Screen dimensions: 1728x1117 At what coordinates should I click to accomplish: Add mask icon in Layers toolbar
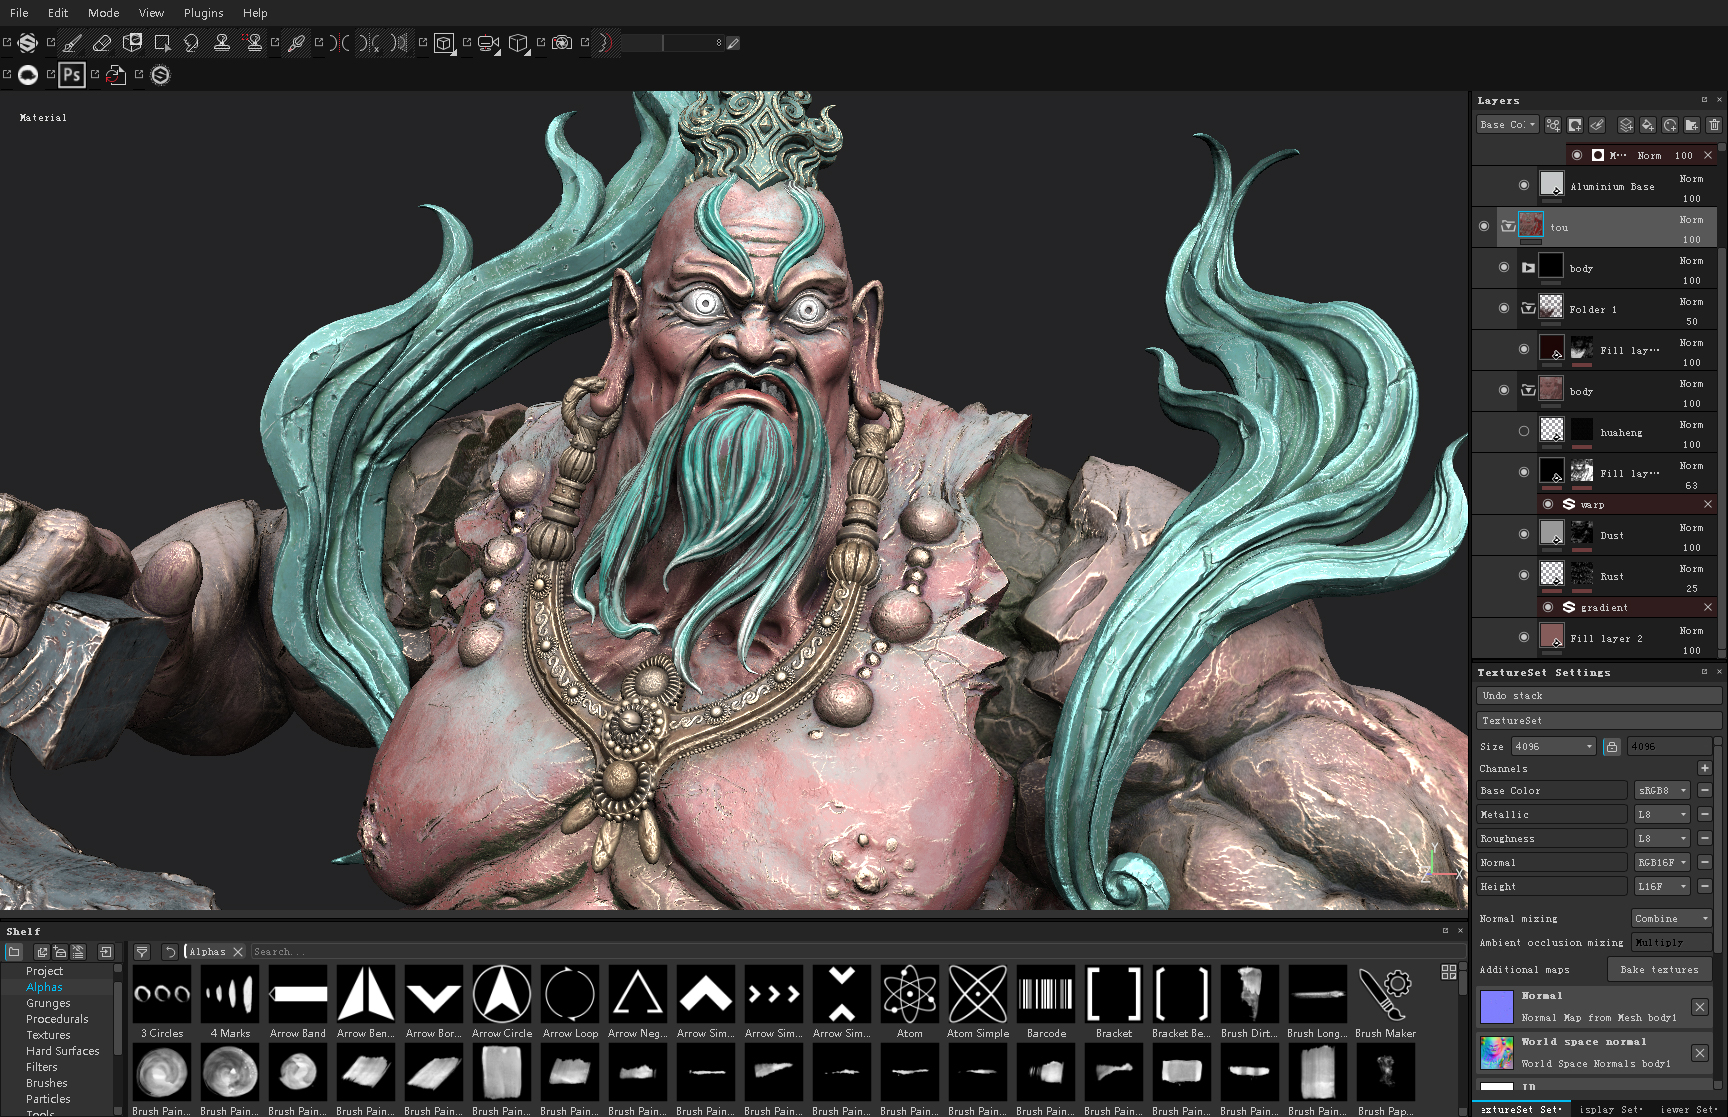[1575, 125]
